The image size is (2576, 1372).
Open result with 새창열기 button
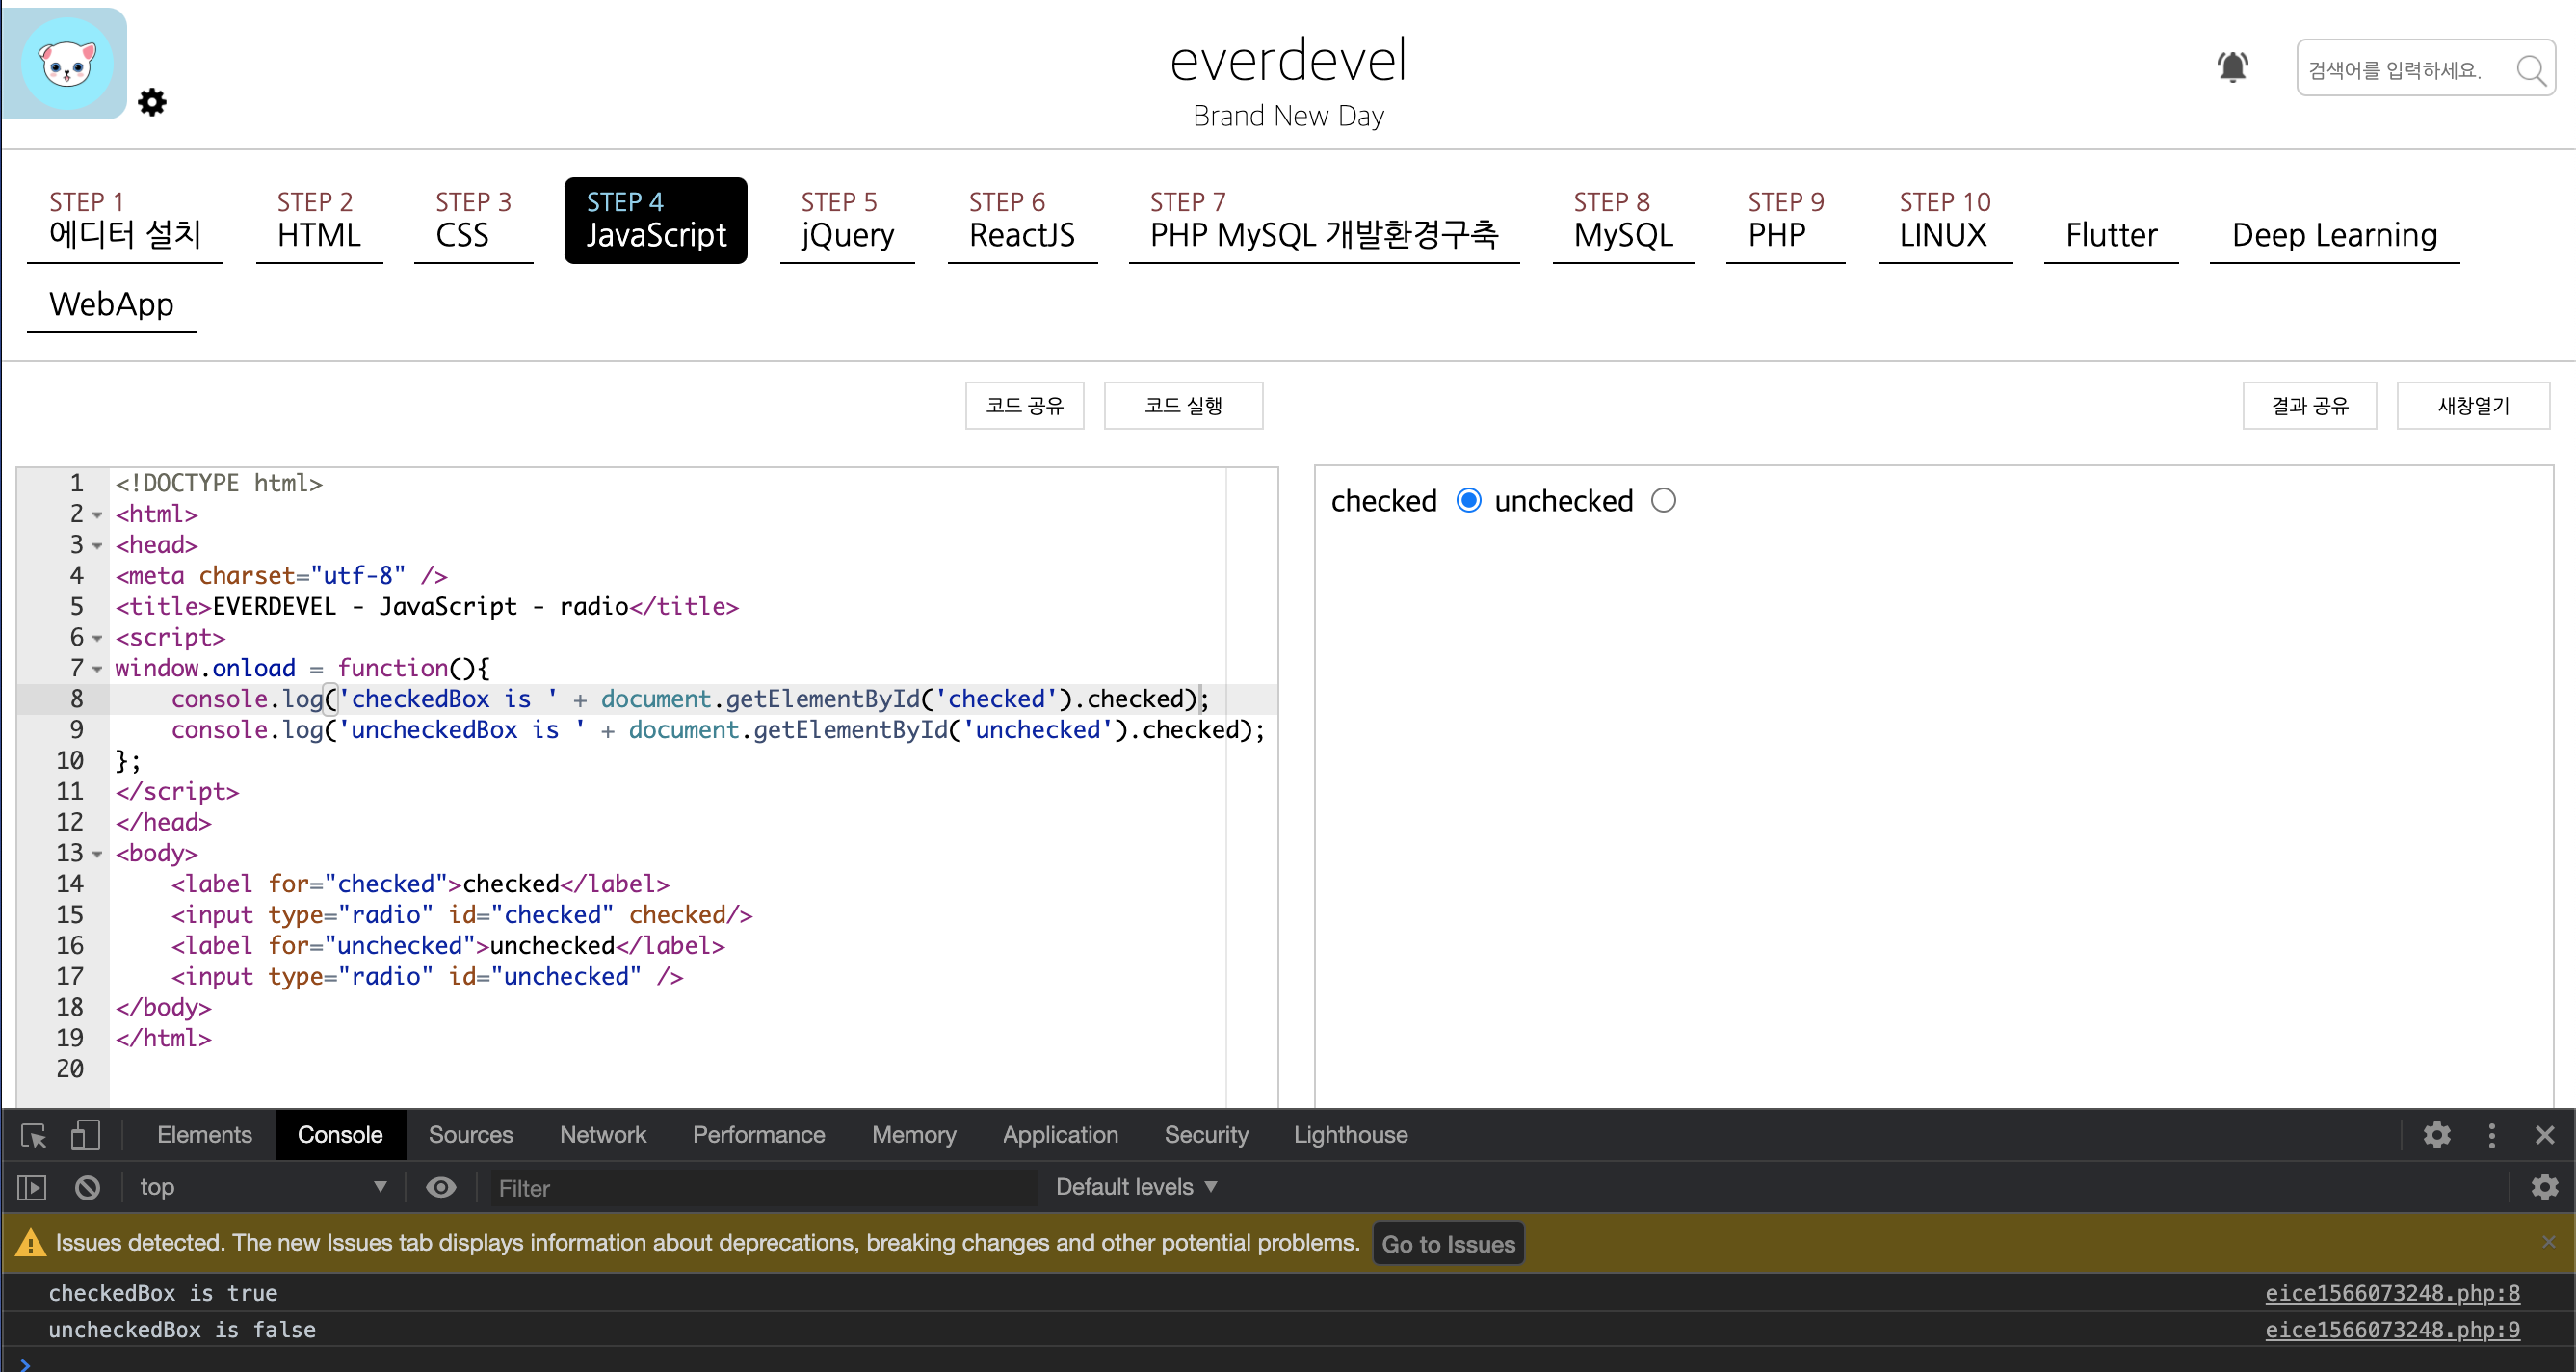[x=2473, y=405]
